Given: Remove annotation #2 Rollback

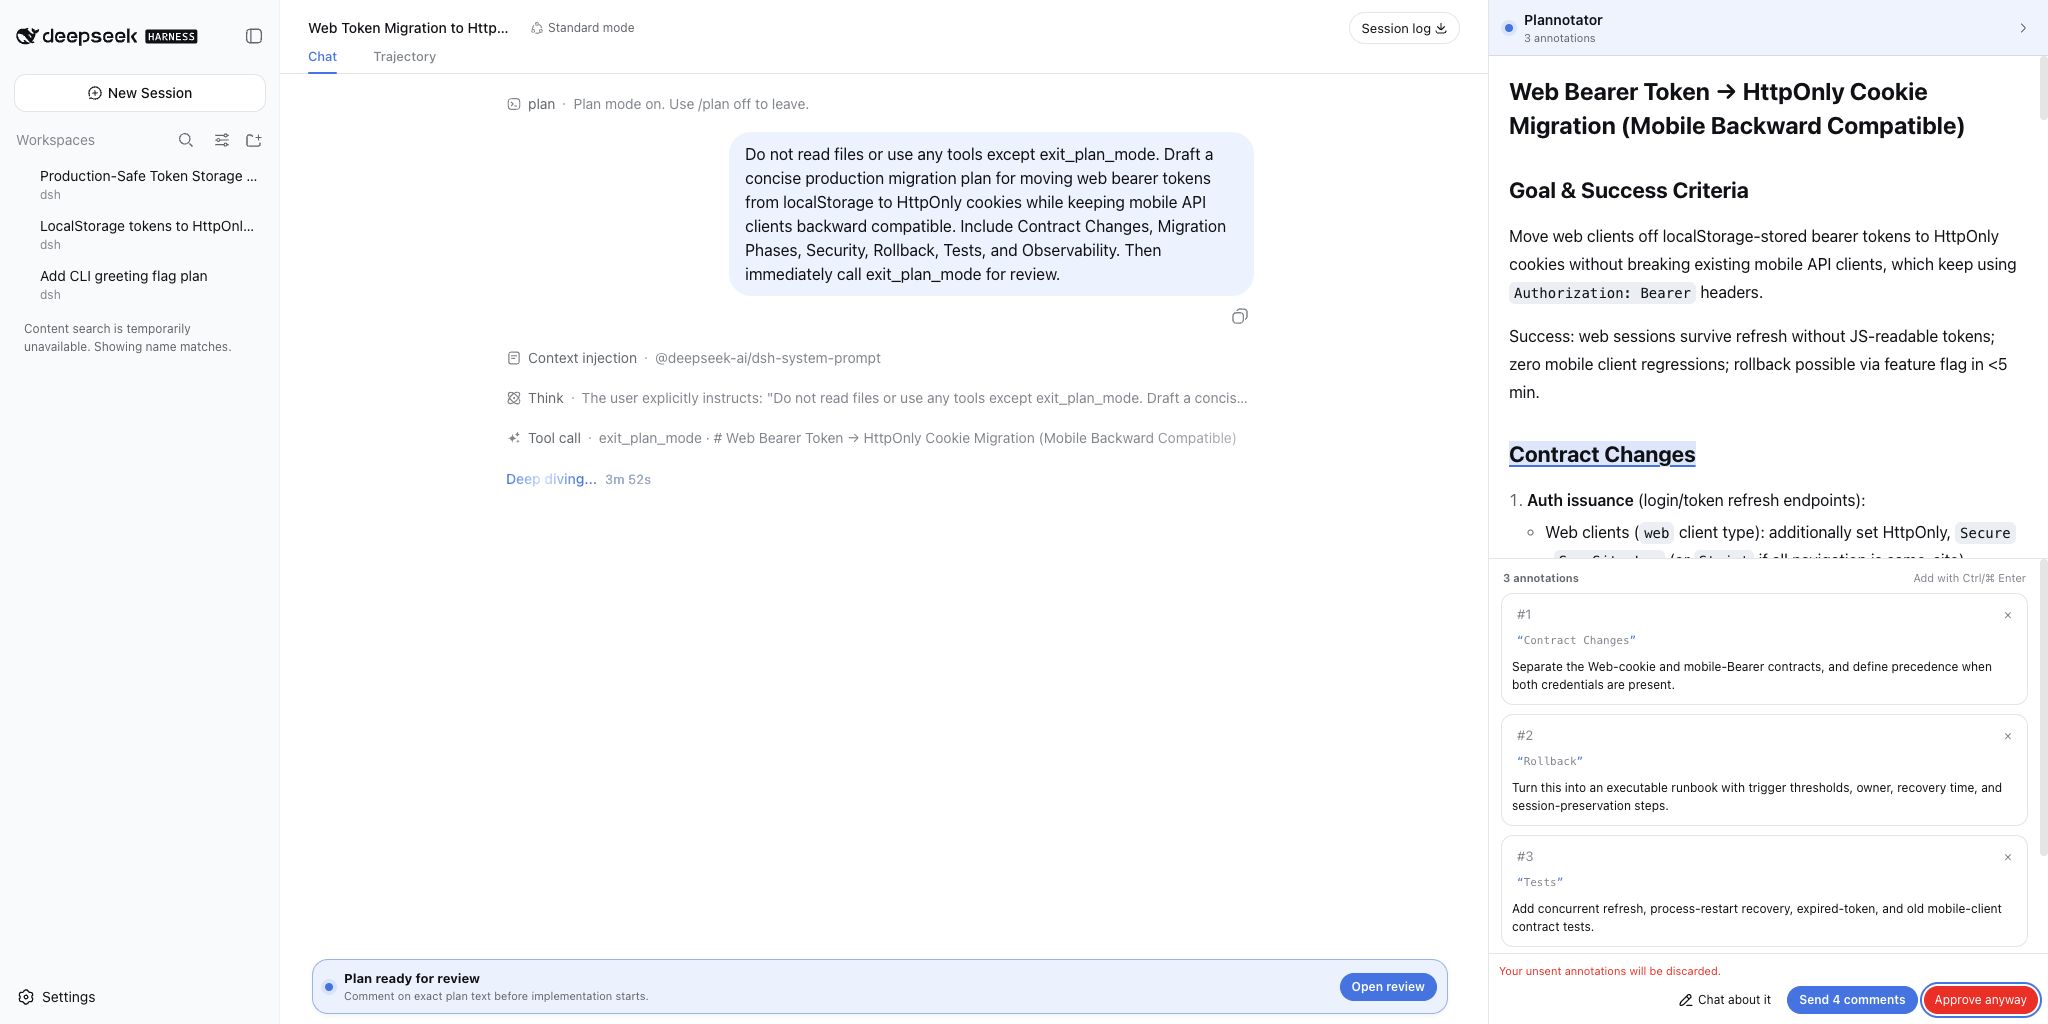Looking at the screenshot, I should tap(2007, 737).
